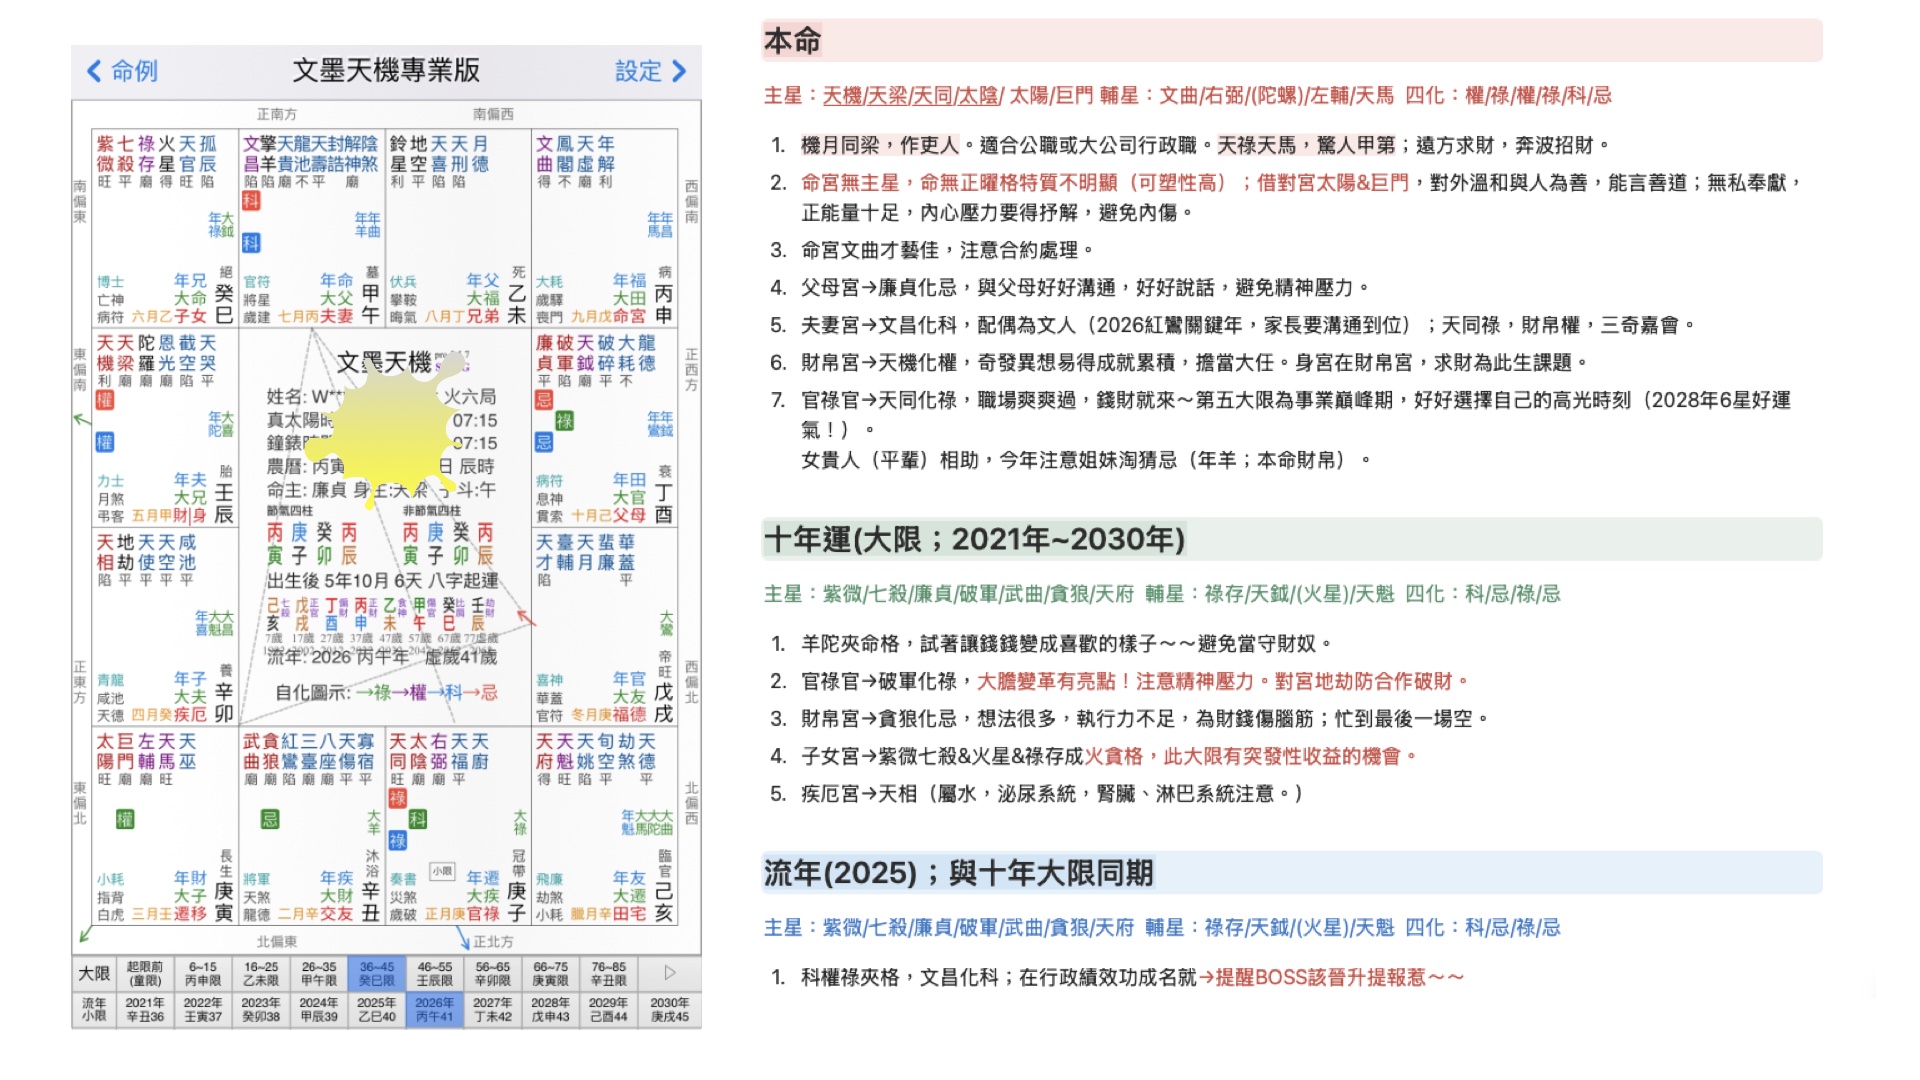The width and height of the screenshot is (1920, 1080).
Task: Go back to 命例 with the left chevron
Action: (x=94, y=71)
